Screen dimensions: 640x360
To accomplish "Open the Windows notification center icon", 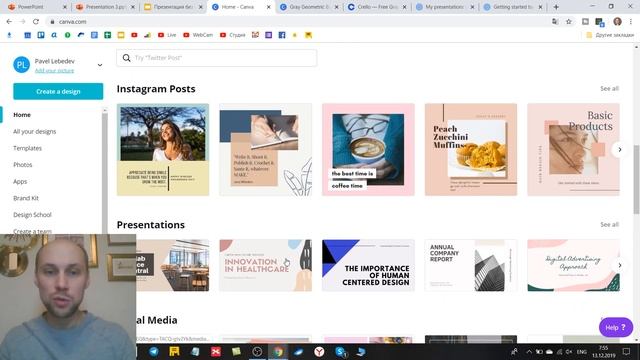I will pyautogui.click(x=627, y=351).
